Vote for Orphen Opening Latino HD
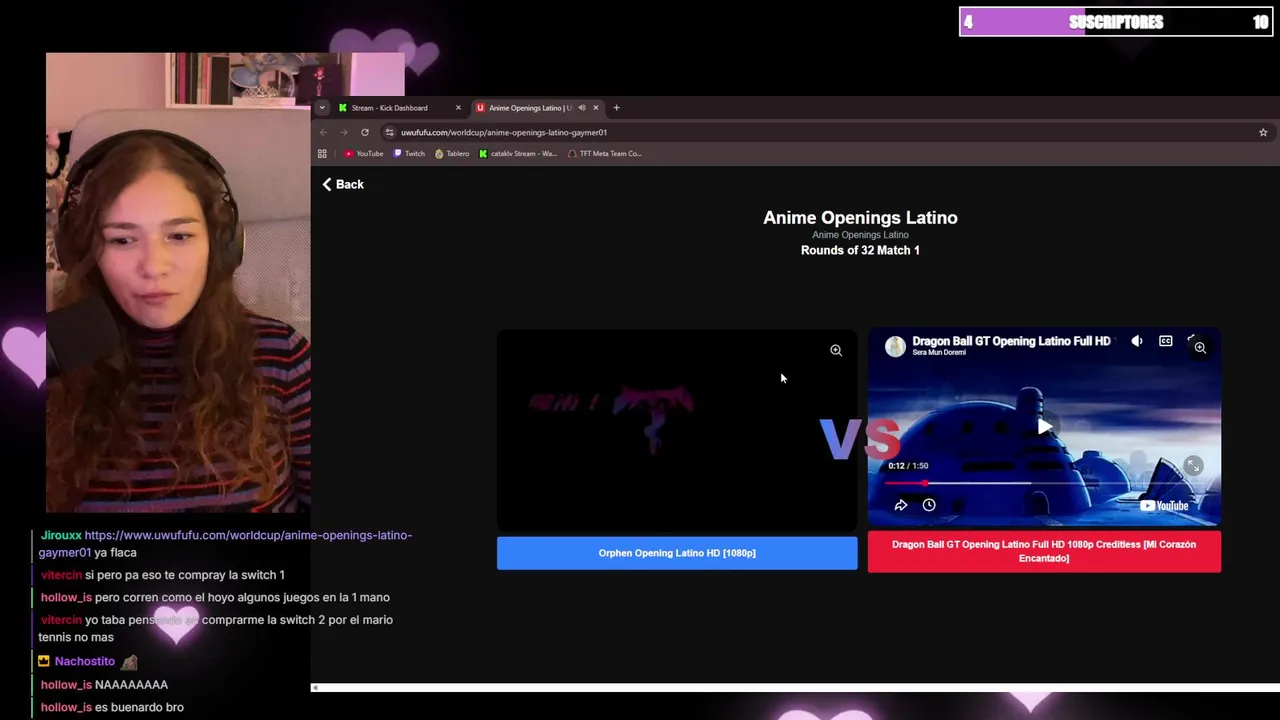Screen dimensions: 1280x720 pyautogui.click(x=677, y=553)
